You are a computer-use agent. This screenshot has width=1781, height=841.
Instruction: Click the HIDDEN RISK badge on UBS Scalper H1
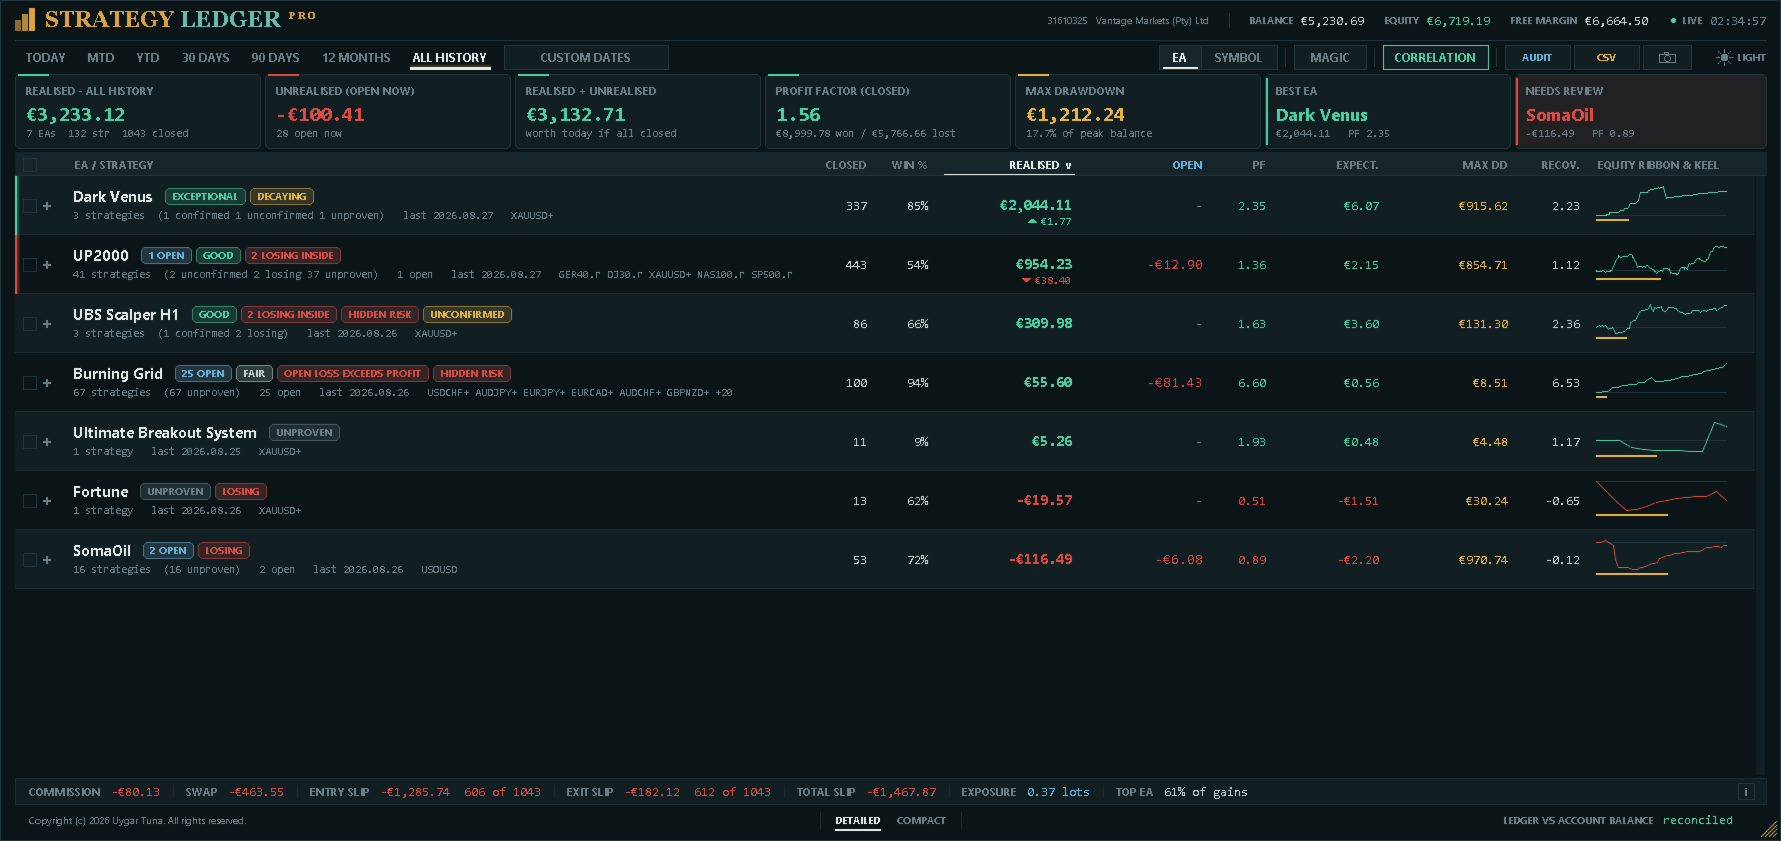380,315
